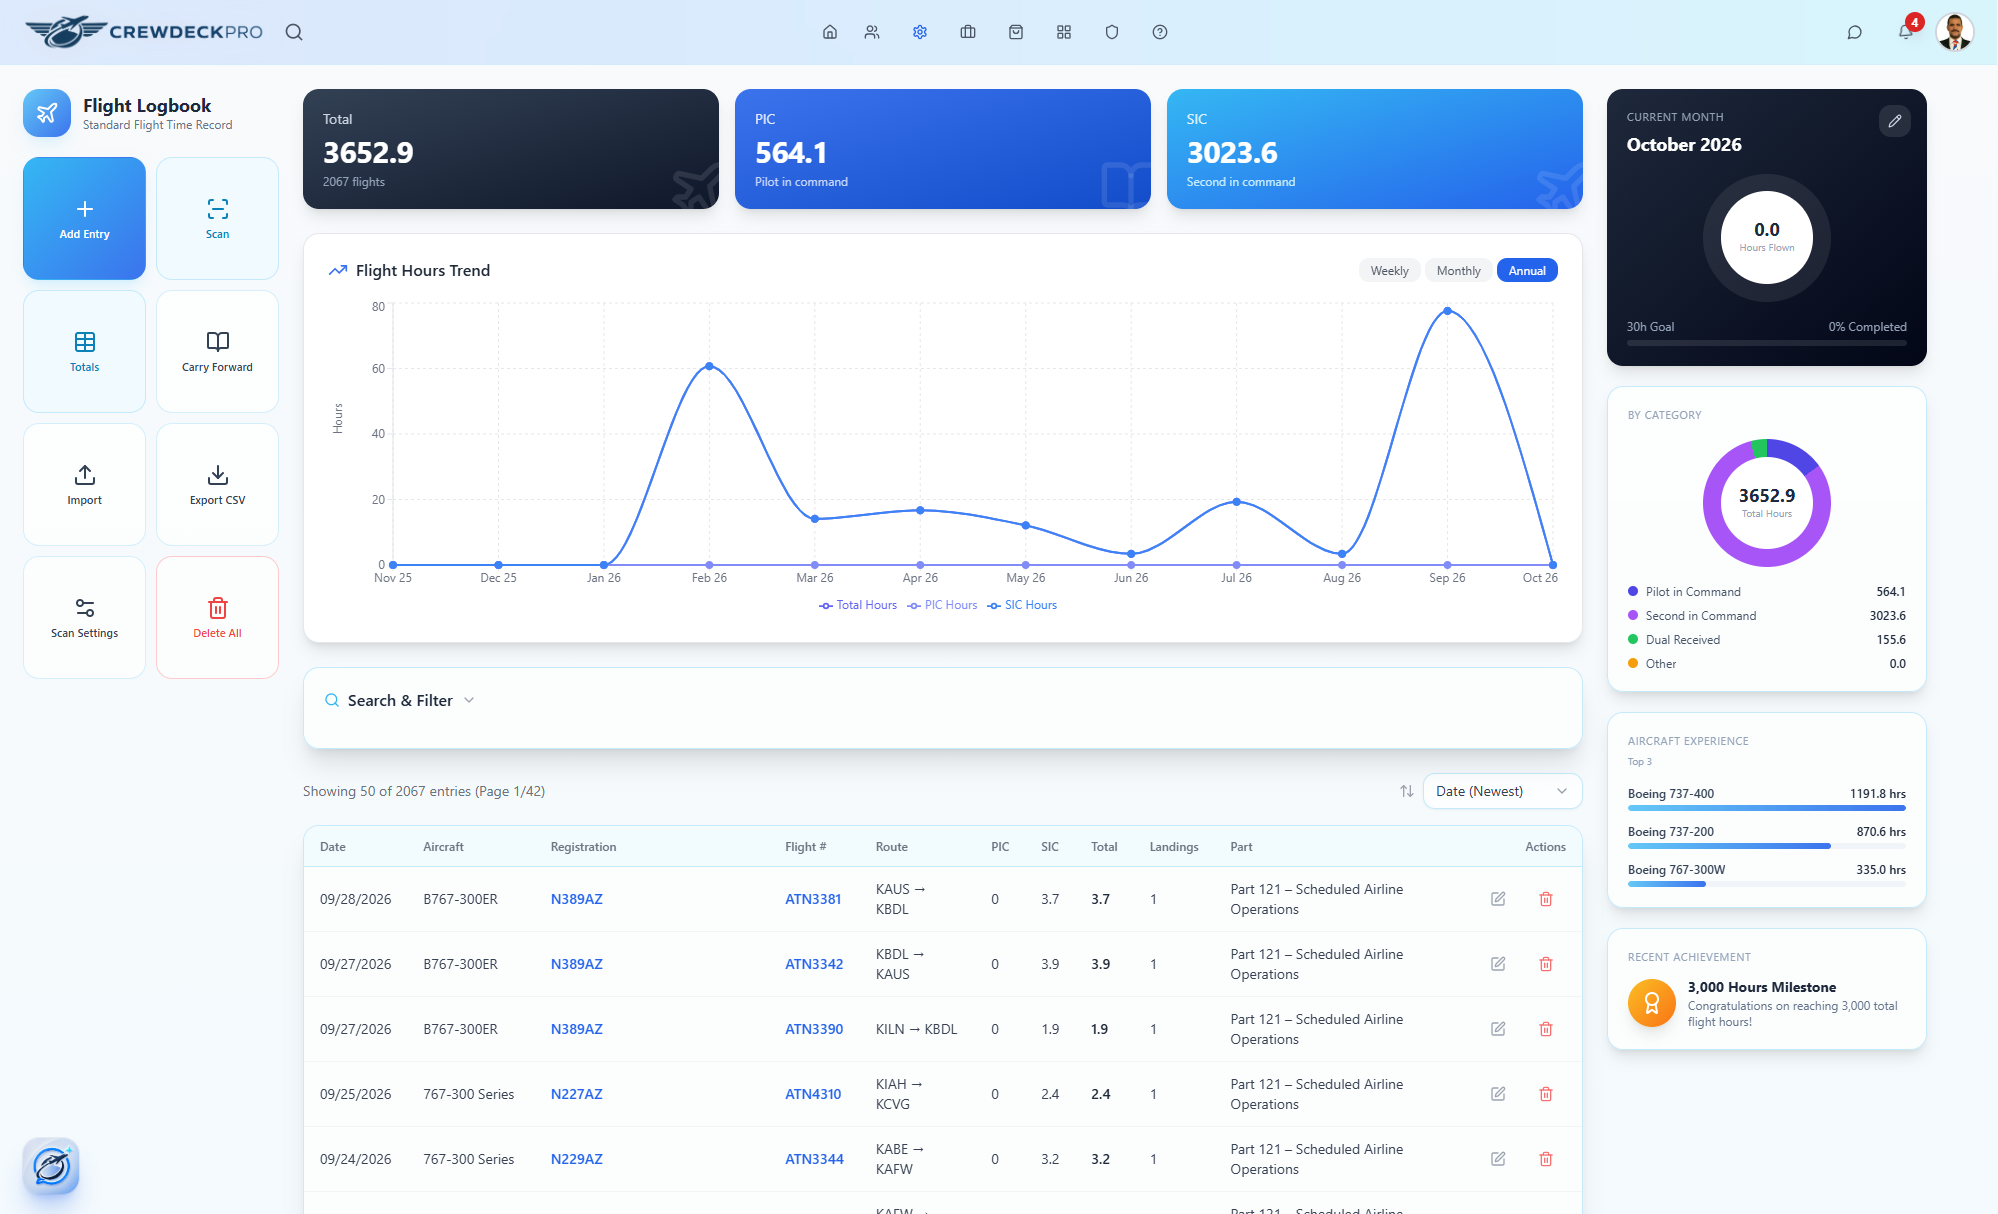Edit the ATN4310 flight entry
Screen dimensions: 1998x1214
click(1498, 1094)
